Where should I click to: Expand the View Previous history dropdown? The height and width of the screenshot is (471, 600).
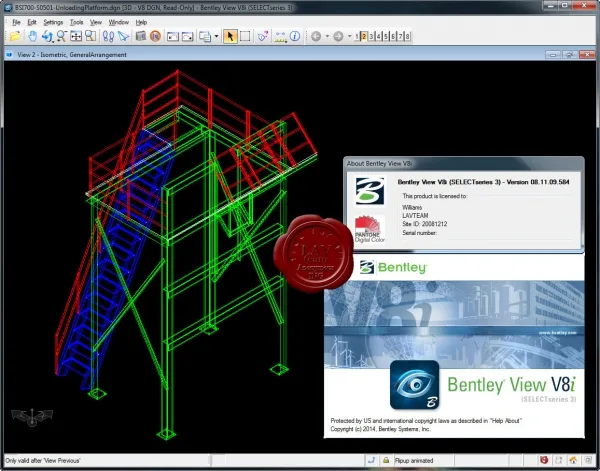[x=327, y=36]
